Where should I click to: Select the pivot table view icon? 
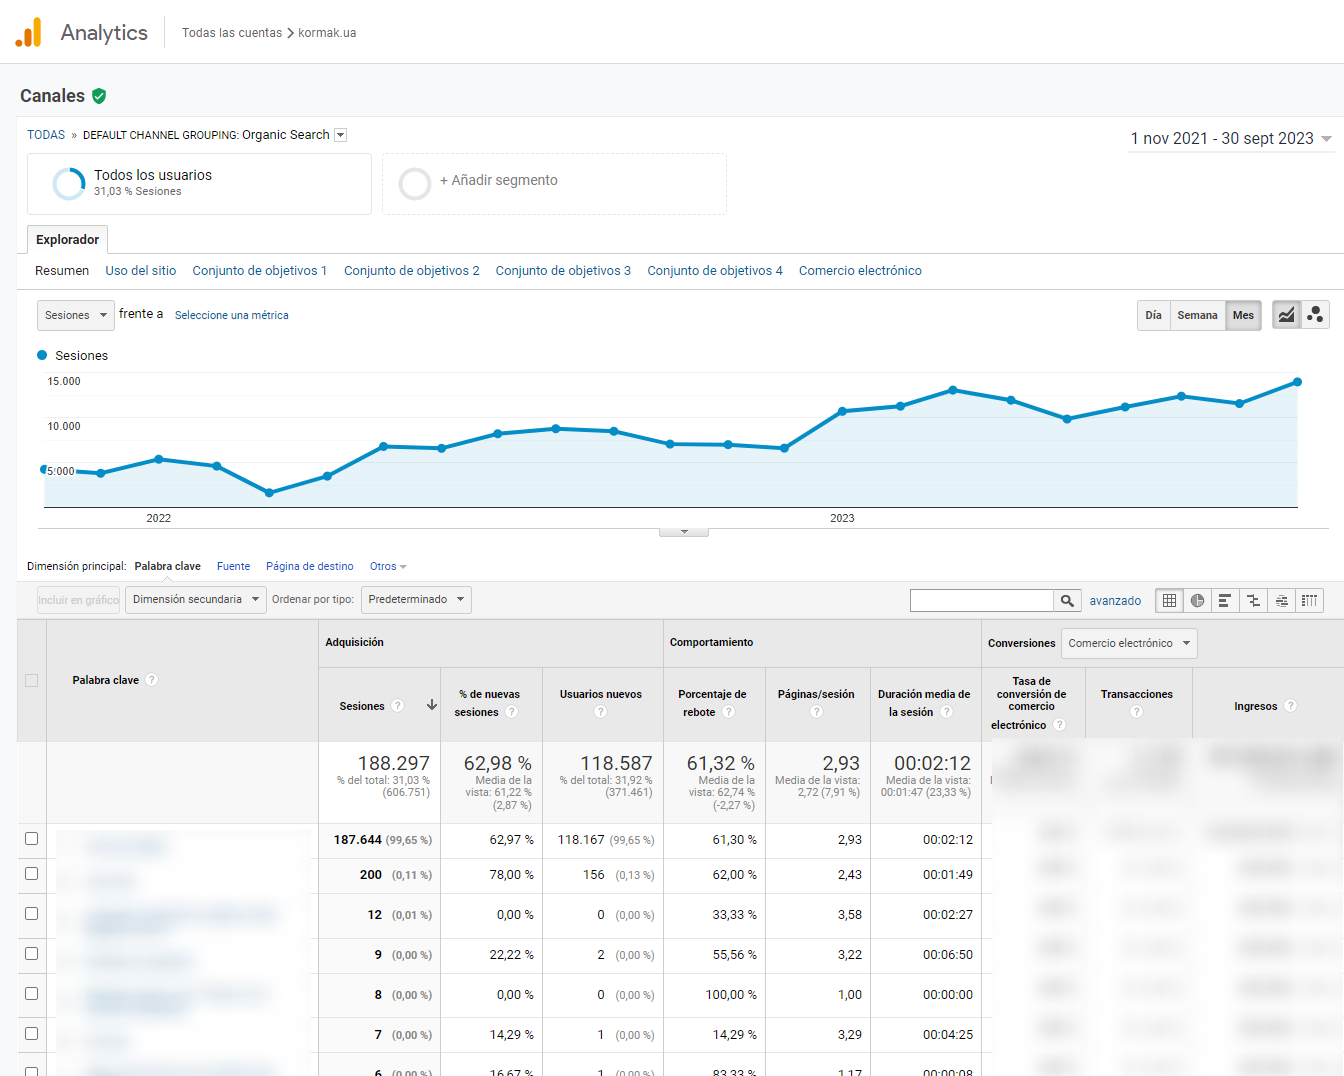[x=1309, y=601]
